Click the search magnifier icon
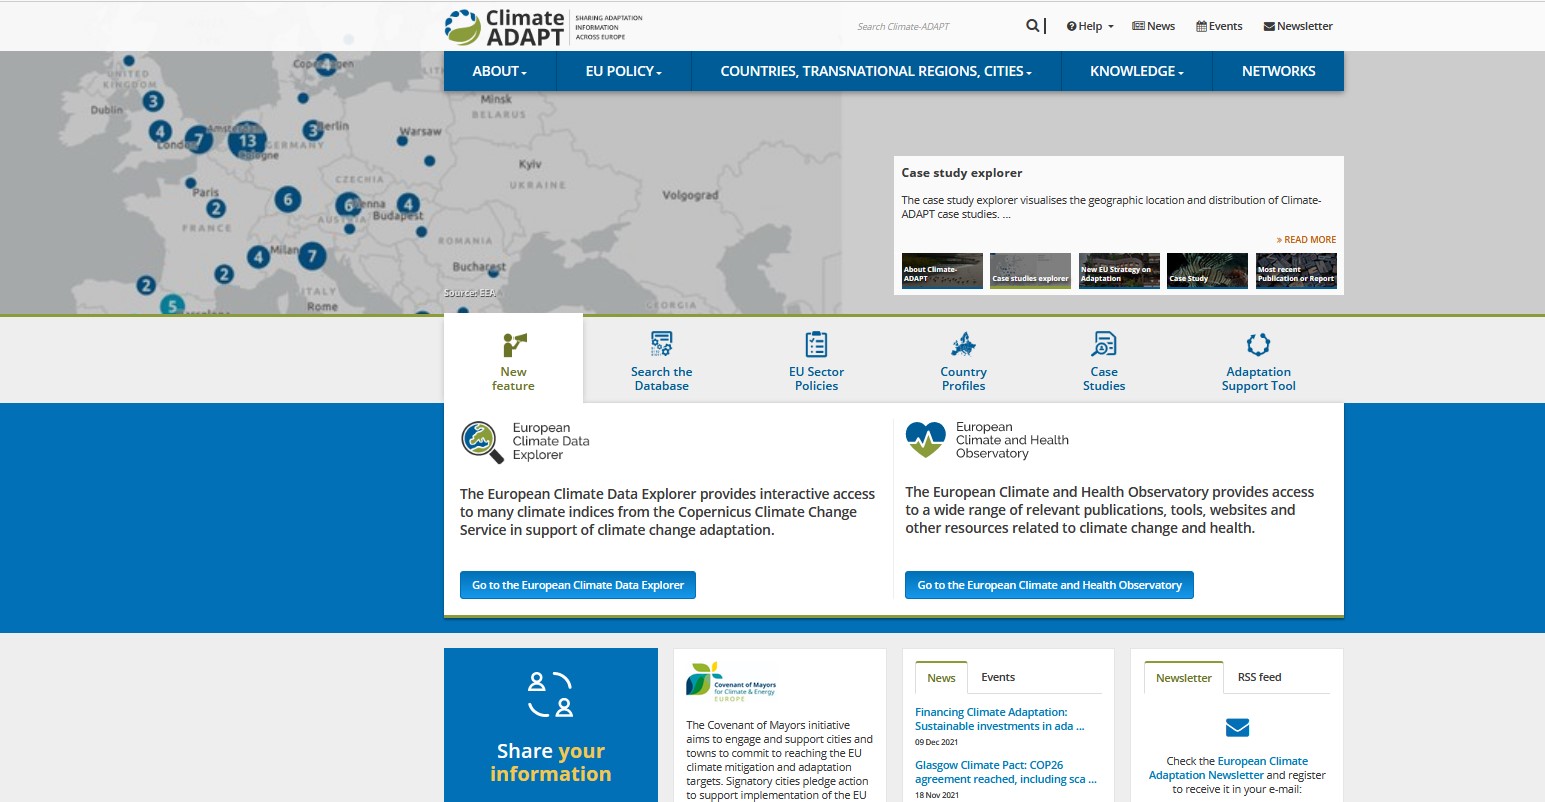The width and height of the screenshot is (1545, 802). point(1032,26)
